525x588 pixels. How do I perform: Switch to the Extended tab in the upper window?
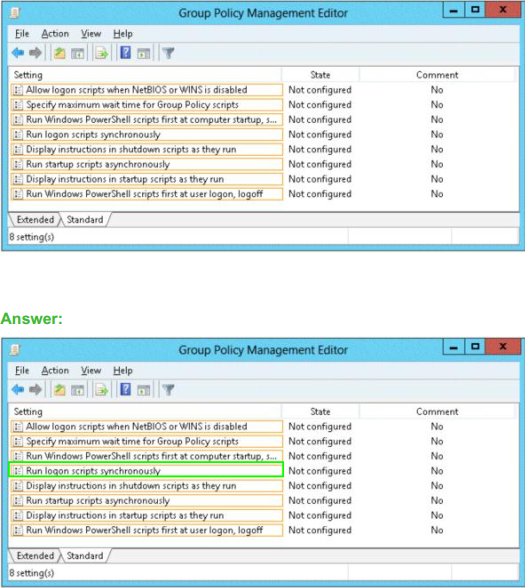coord(35,219)
